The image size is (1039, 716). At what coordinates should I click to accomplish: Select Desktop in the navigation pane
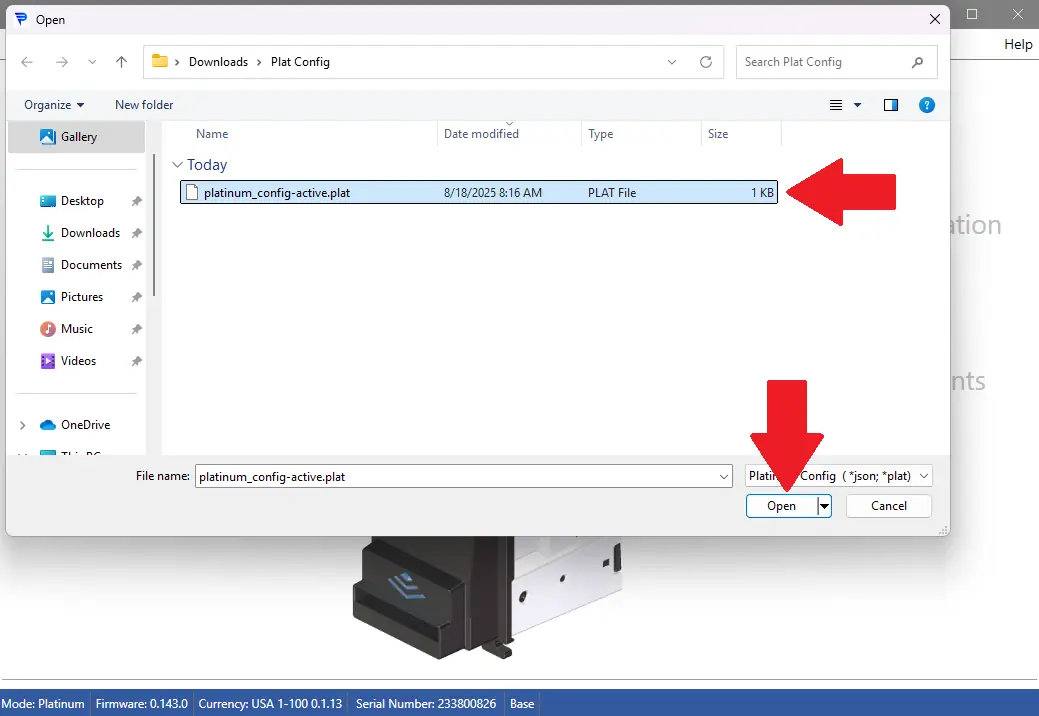[x=82, y=201]
